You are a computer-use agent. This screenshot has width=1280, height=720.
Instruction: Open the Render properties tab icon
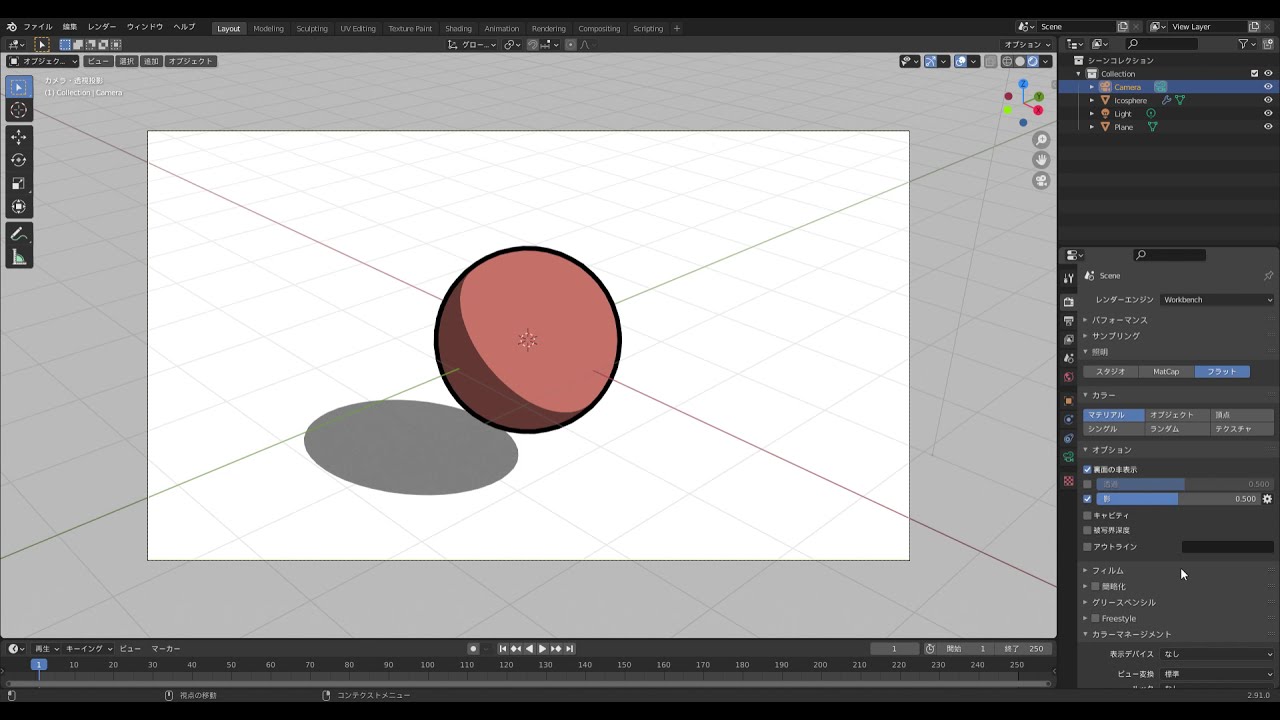point(1068,302)
